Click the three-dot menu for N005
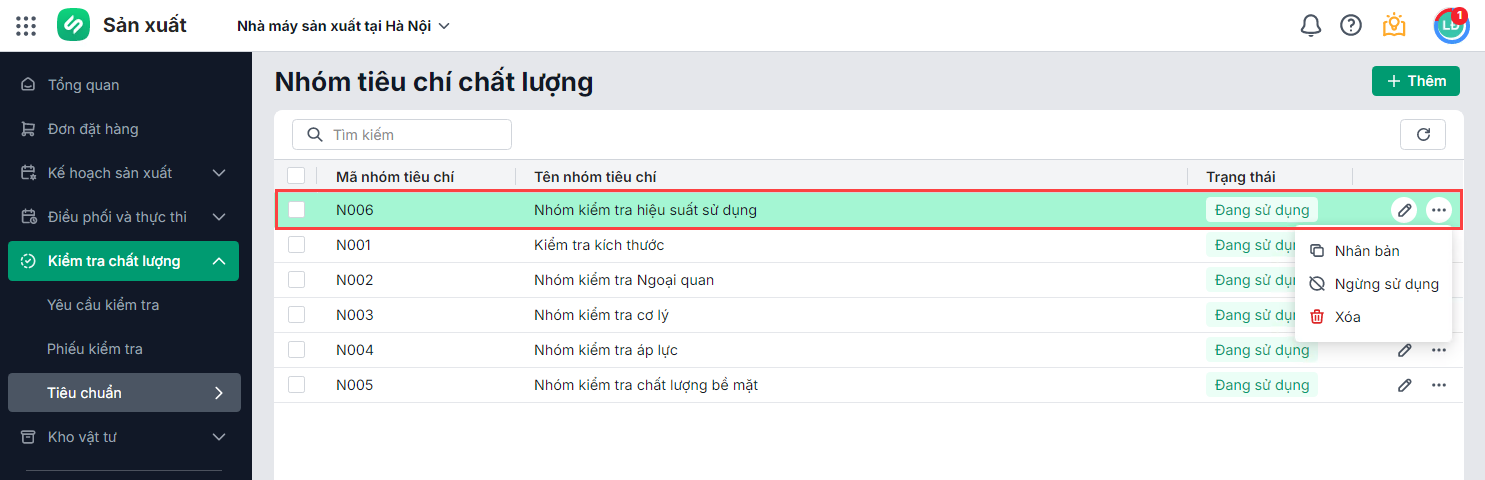Viewport: 1485px width, 480px height. (1438, 385)
